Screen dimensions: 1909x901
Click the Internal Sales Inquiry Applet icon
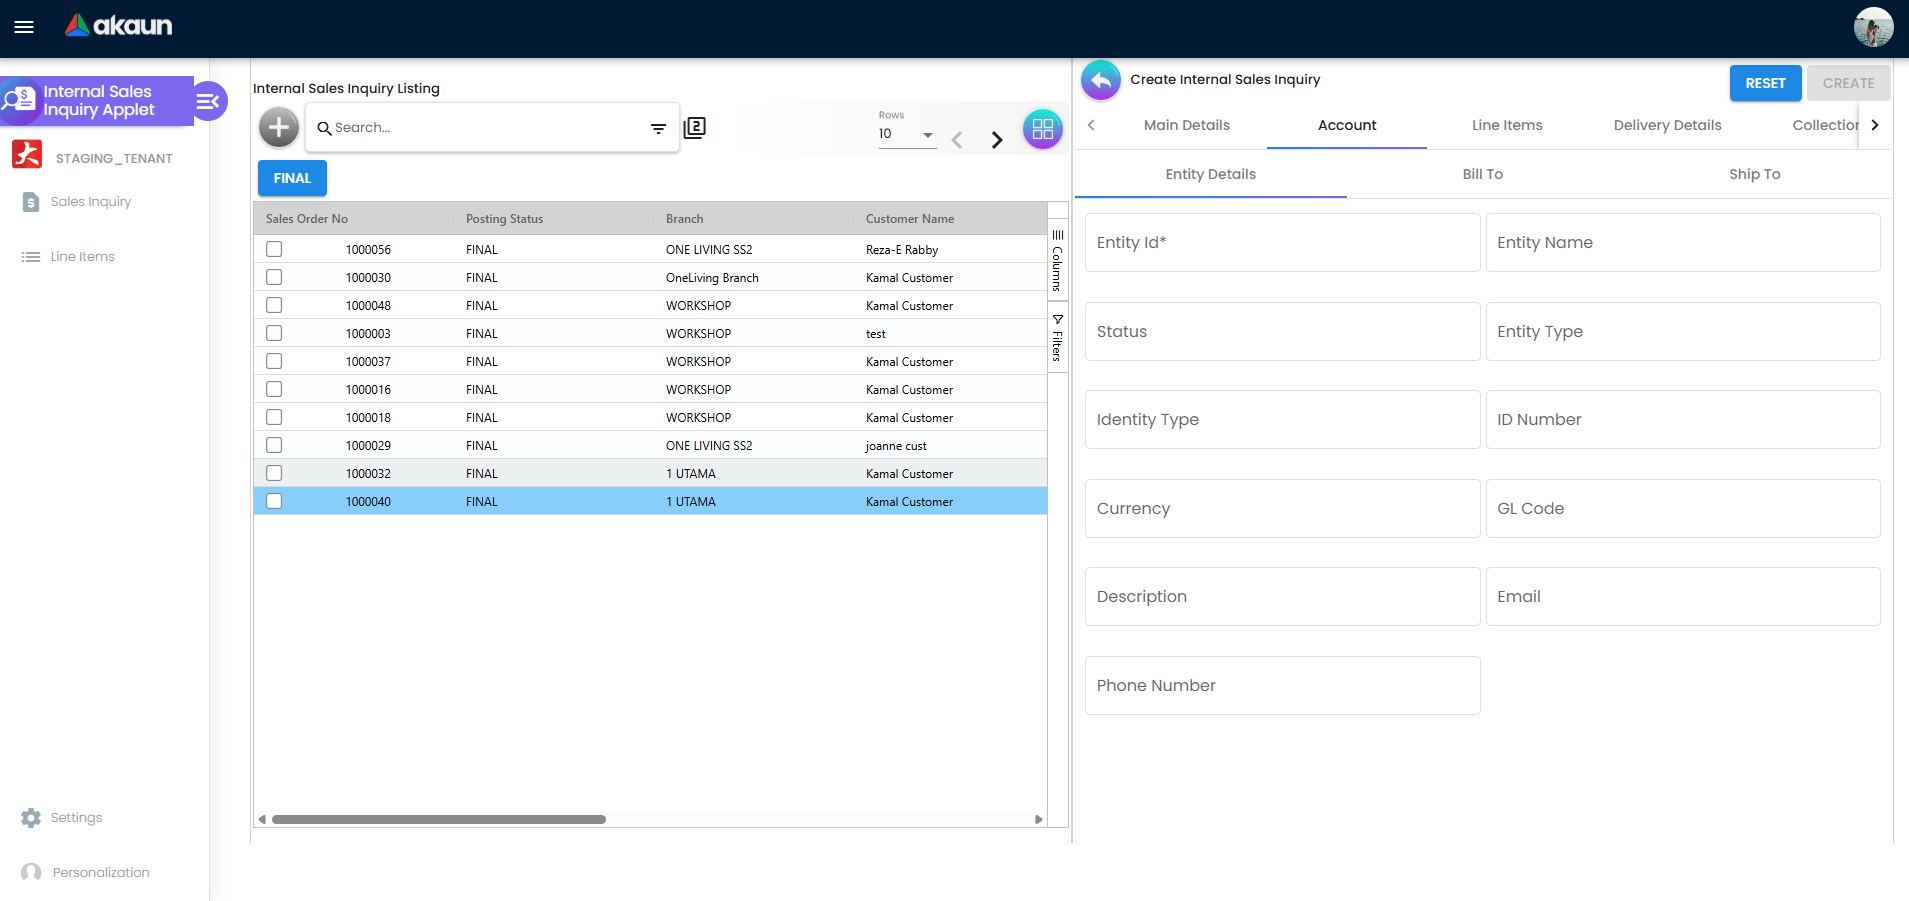click(x=19, y=100)
